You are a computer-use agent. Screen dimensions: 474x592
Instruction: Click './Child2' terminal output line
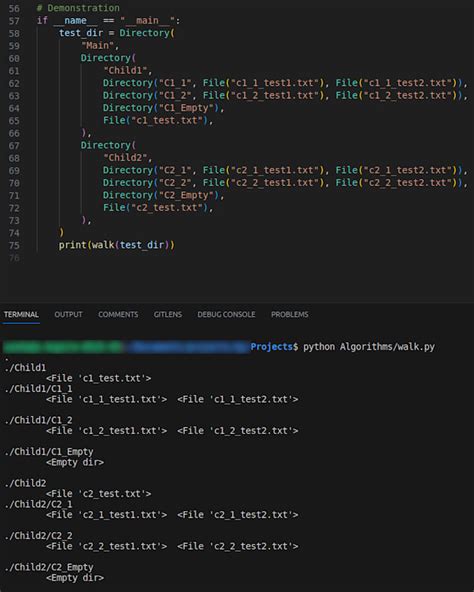25,483
